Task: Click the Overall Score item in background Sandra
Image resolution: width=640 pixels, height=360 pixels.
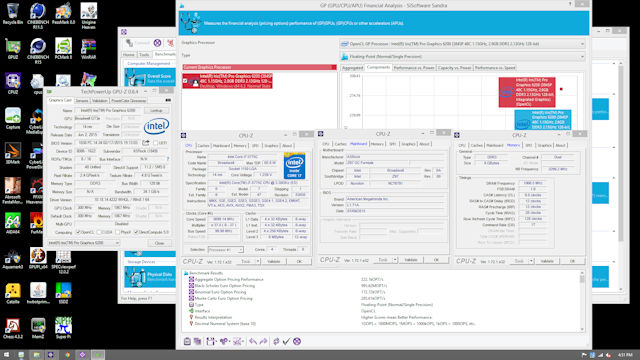Action: pyautogui.click(x=150, y=77)
